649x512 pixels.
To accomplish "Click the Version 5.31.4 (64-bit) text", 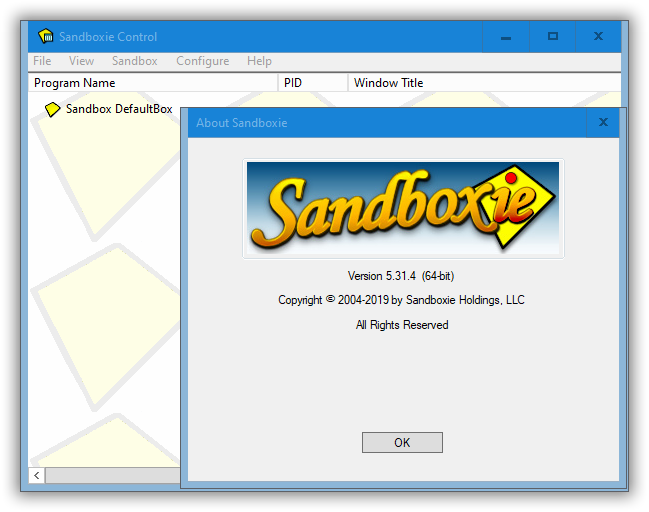I will (401, 276).
